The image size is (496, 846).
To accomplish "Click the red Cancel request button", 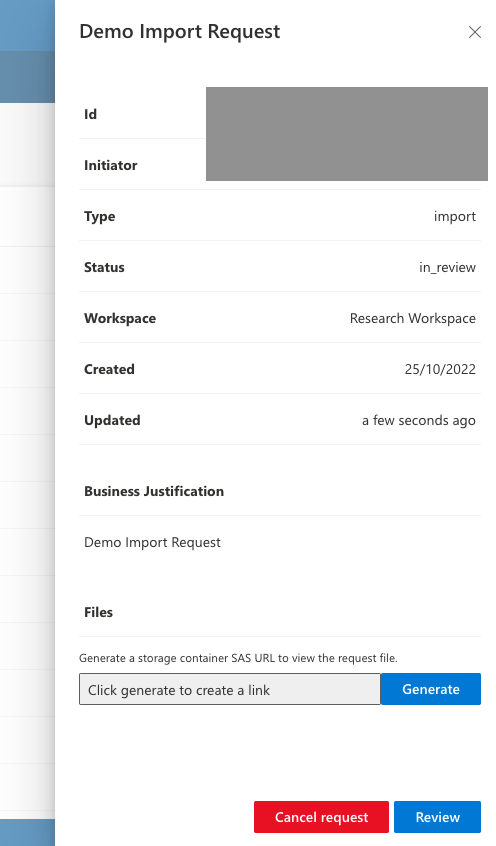I will point(321,817).
